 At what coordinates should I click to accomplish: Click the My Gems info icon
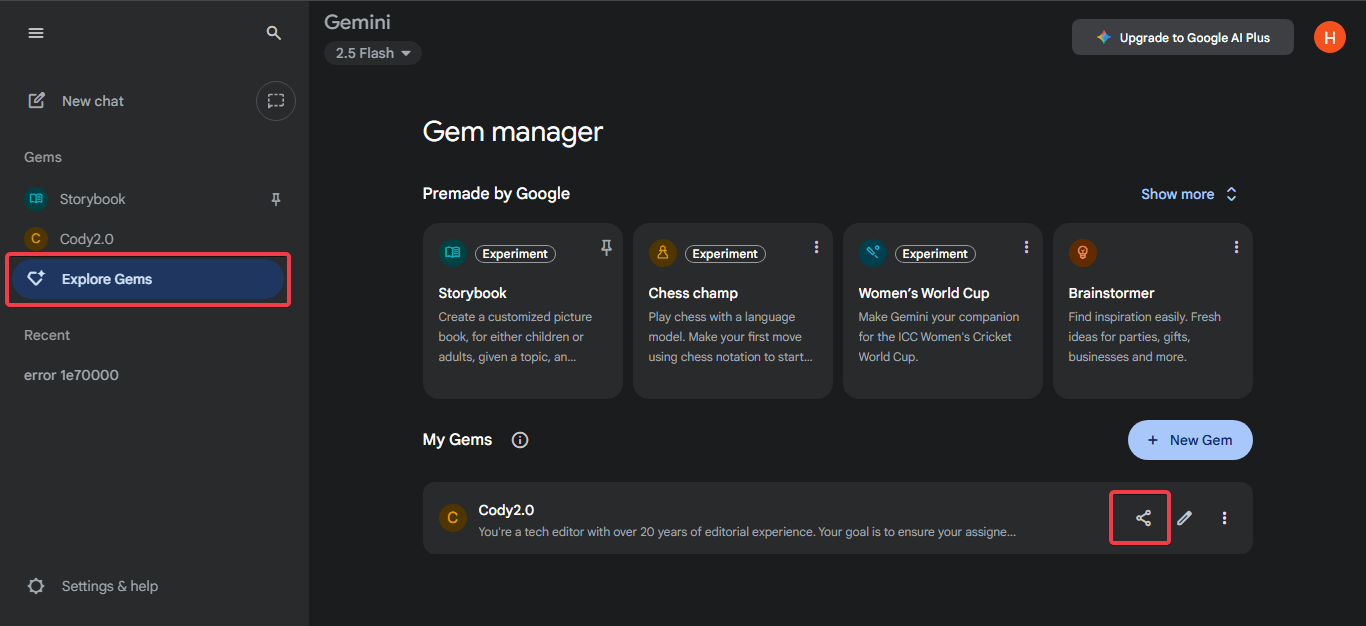520,440
